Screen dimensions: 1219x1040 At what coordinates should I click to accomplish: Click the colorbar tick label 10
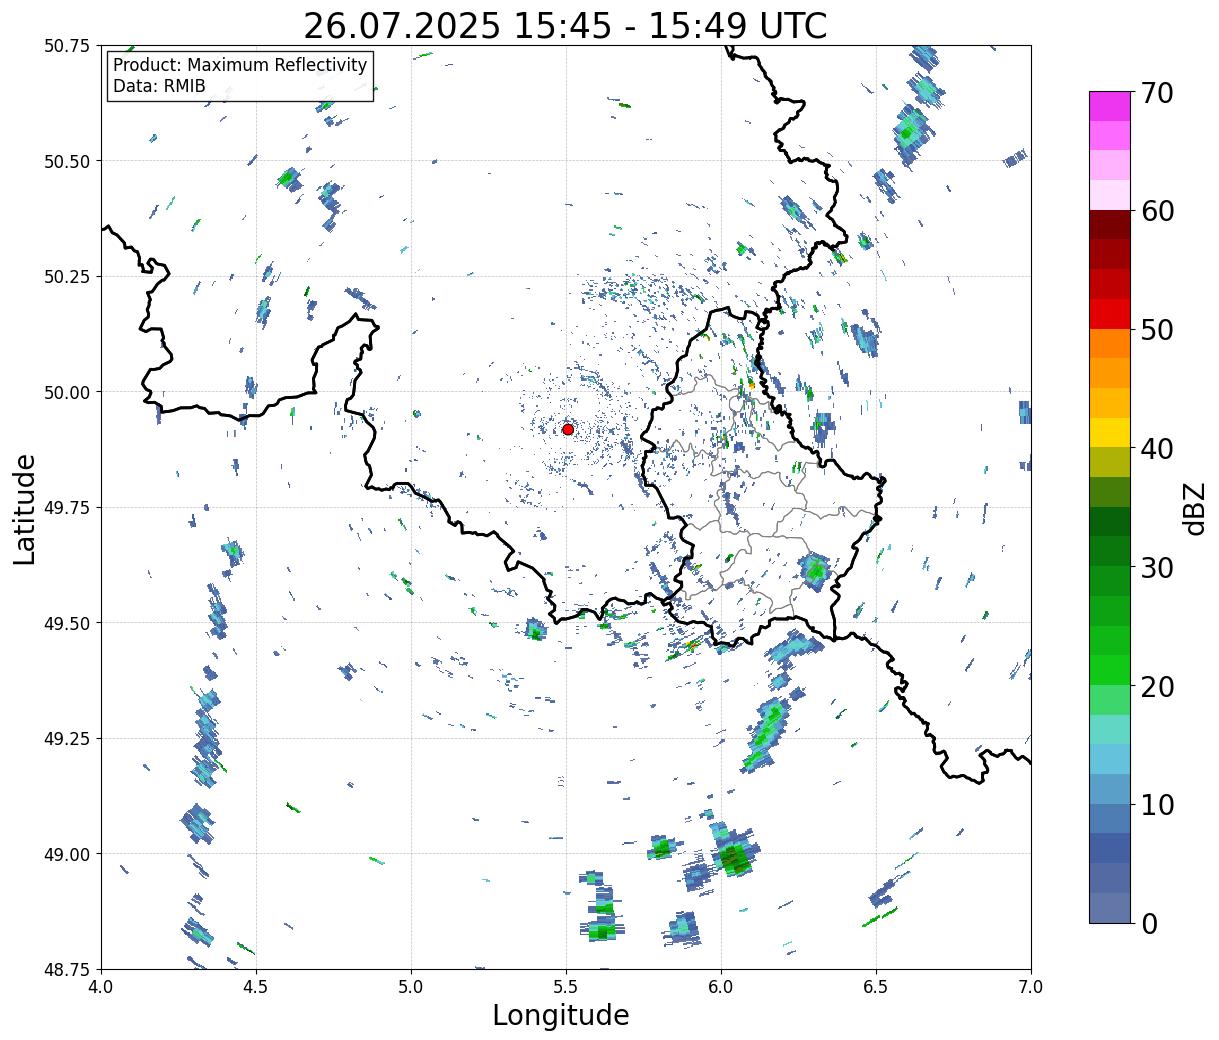click(x=1157, y=805)
